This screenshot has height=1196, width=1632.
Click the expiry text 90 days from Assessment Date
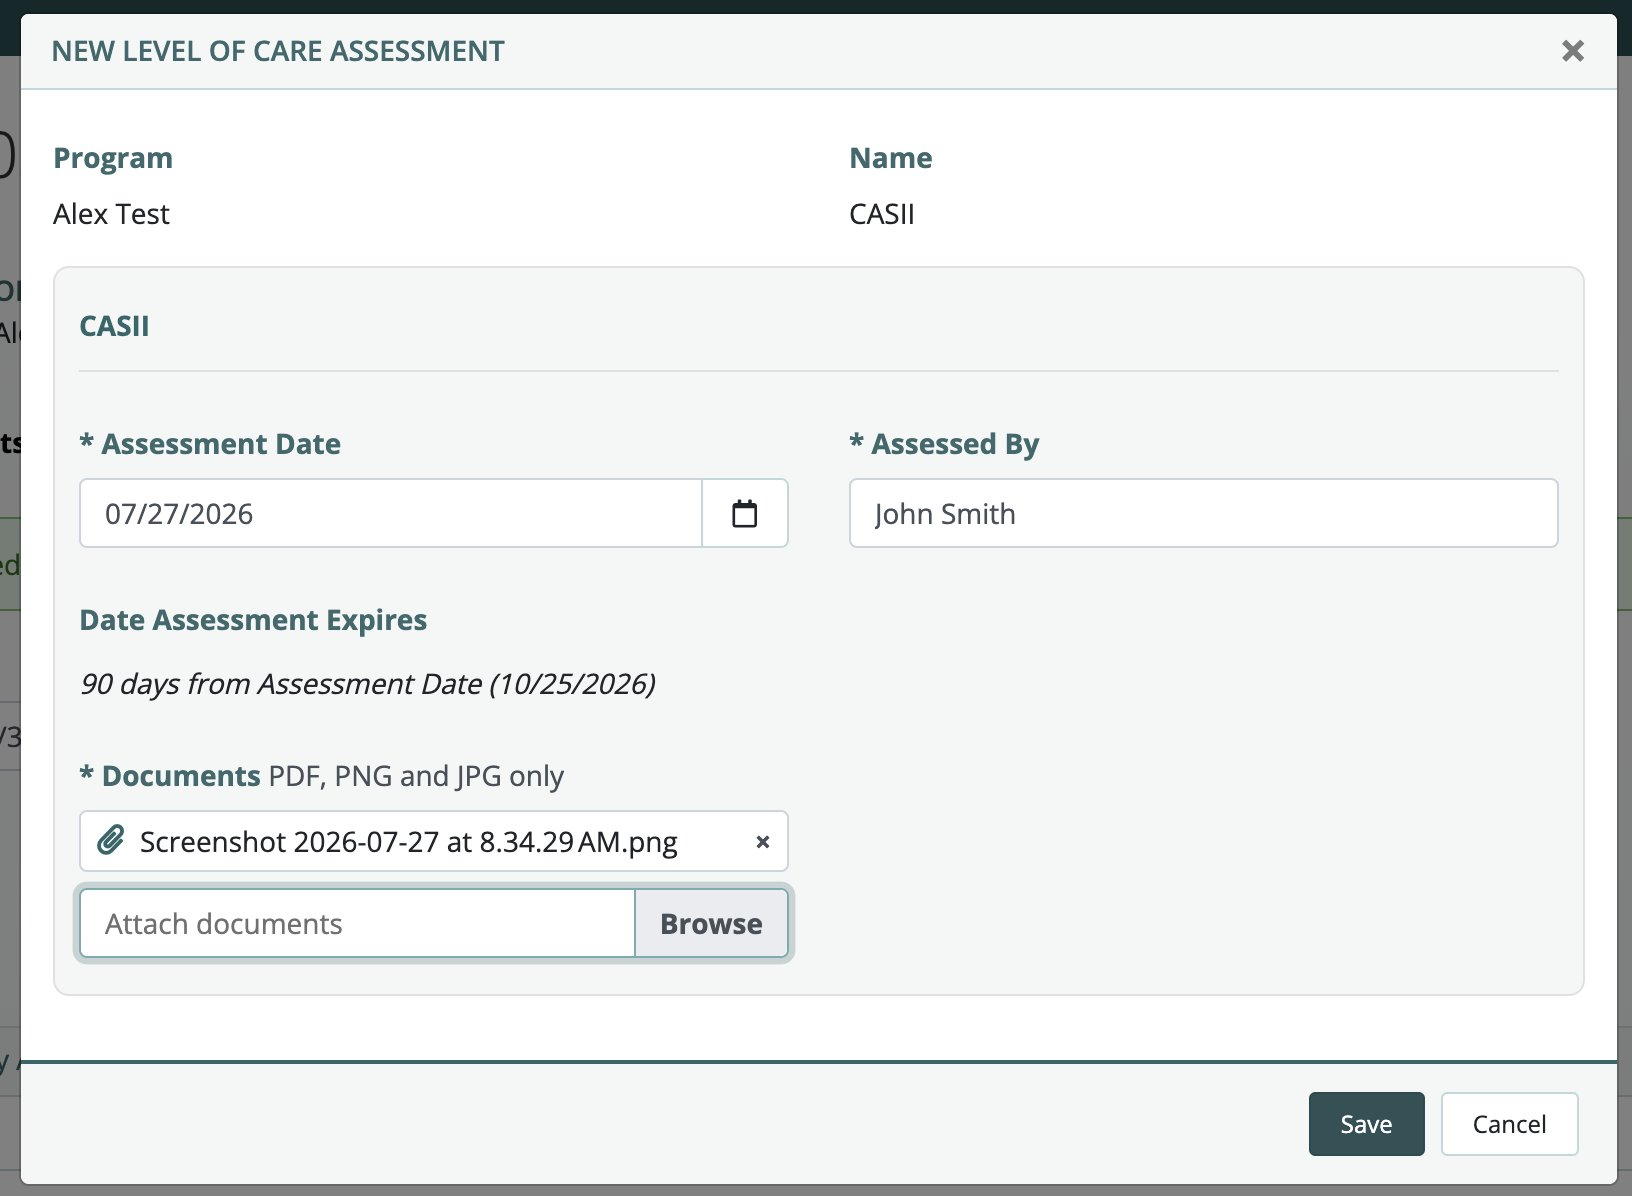click(367, 684)
